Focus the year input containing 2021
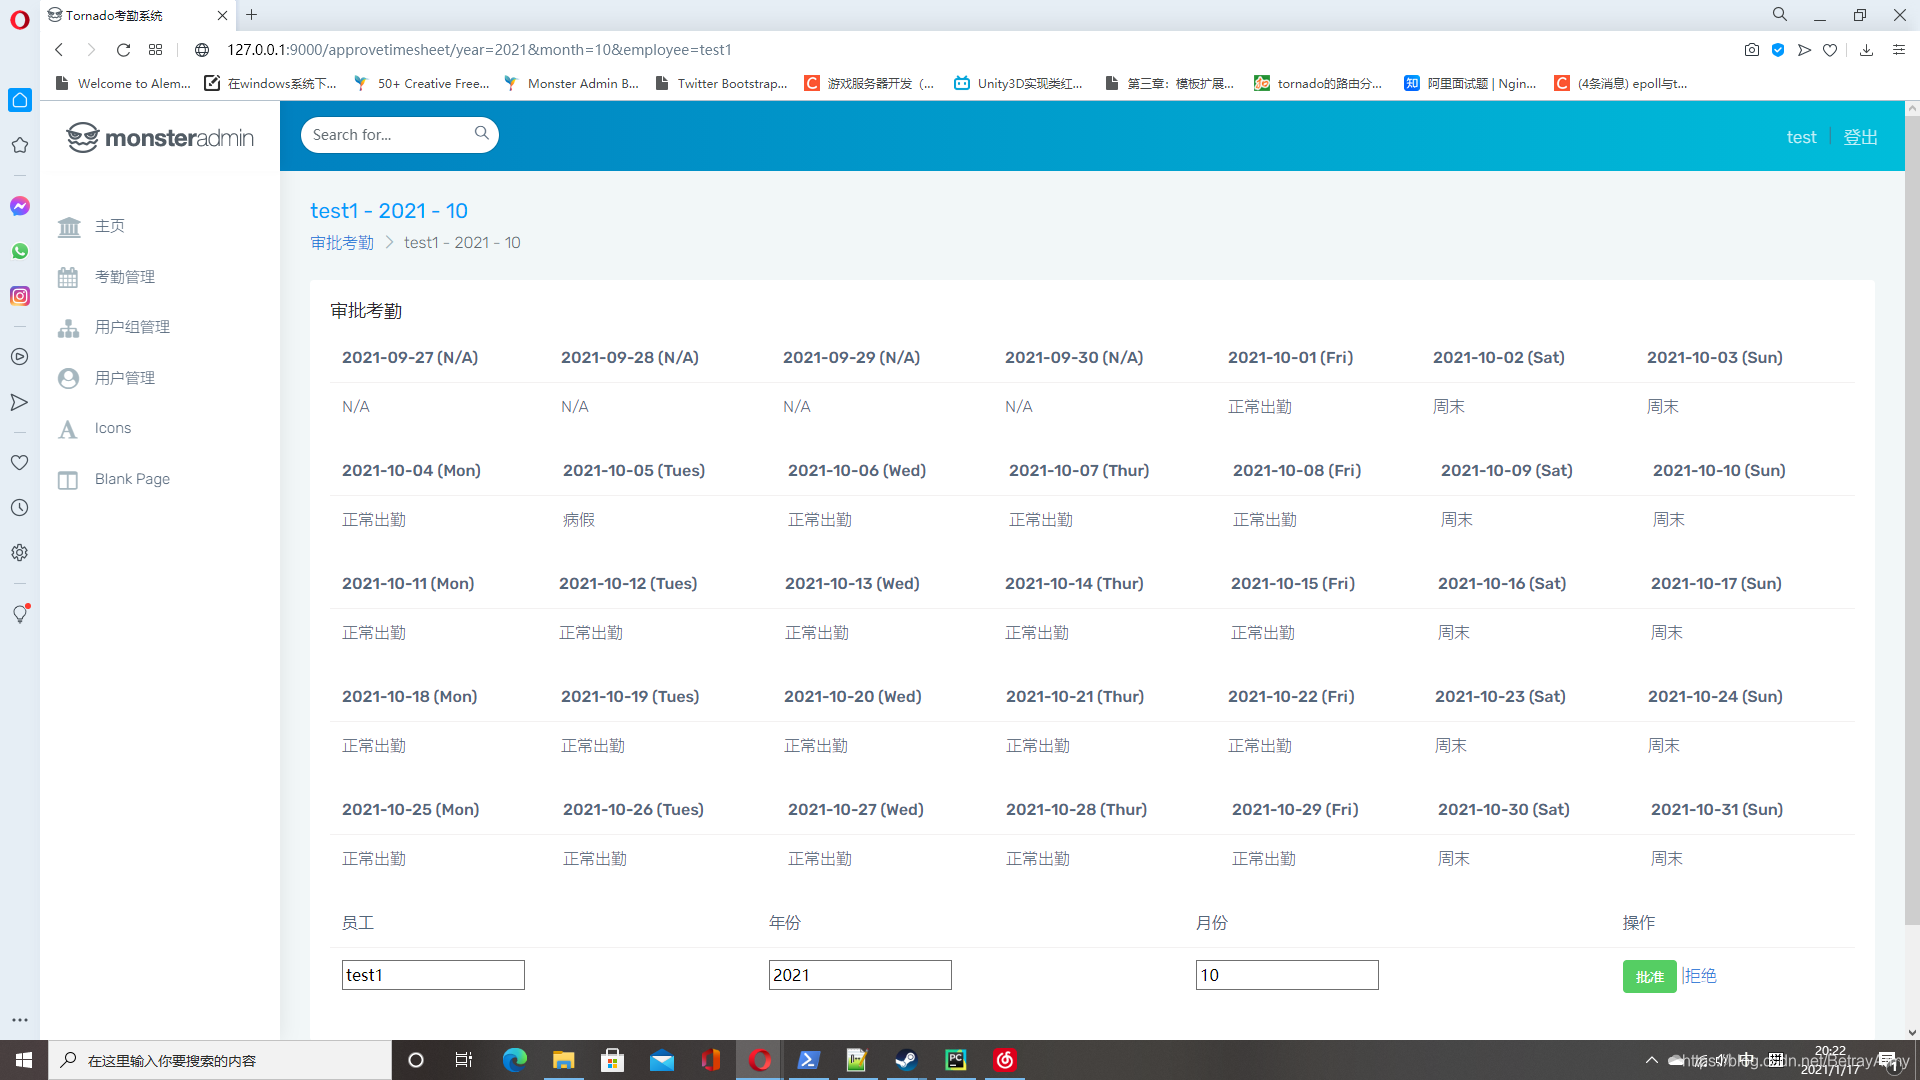1920x1080 pixels. click(x=860, y=975)
